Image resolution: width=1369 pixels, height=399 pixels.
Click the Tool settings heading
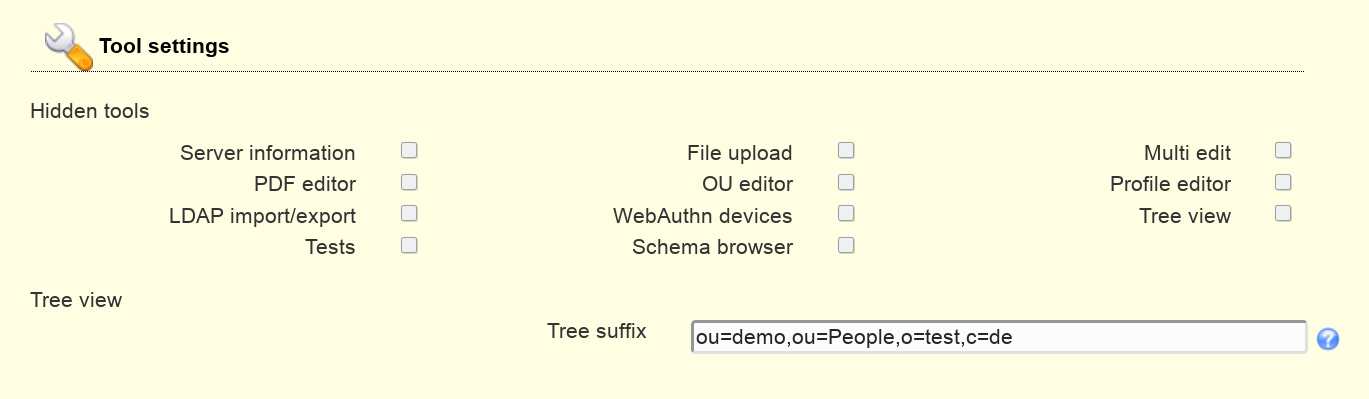tap(164, 46)
